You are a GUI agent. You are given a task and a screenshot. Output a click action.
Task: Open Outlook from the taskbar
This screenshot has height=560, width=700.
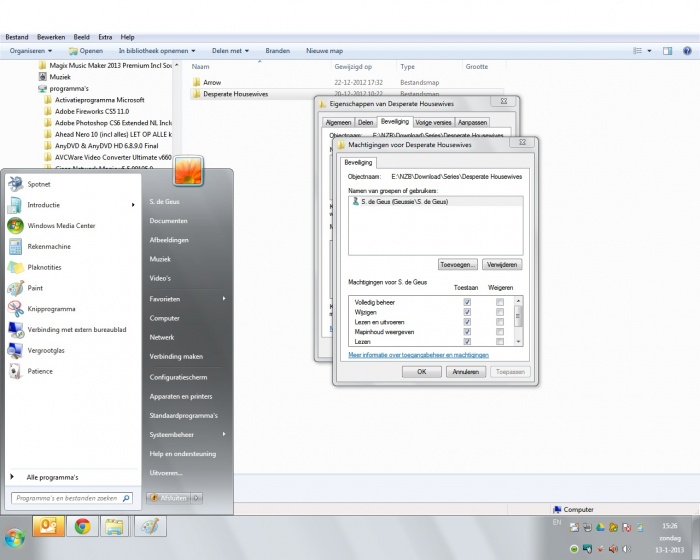48,527
